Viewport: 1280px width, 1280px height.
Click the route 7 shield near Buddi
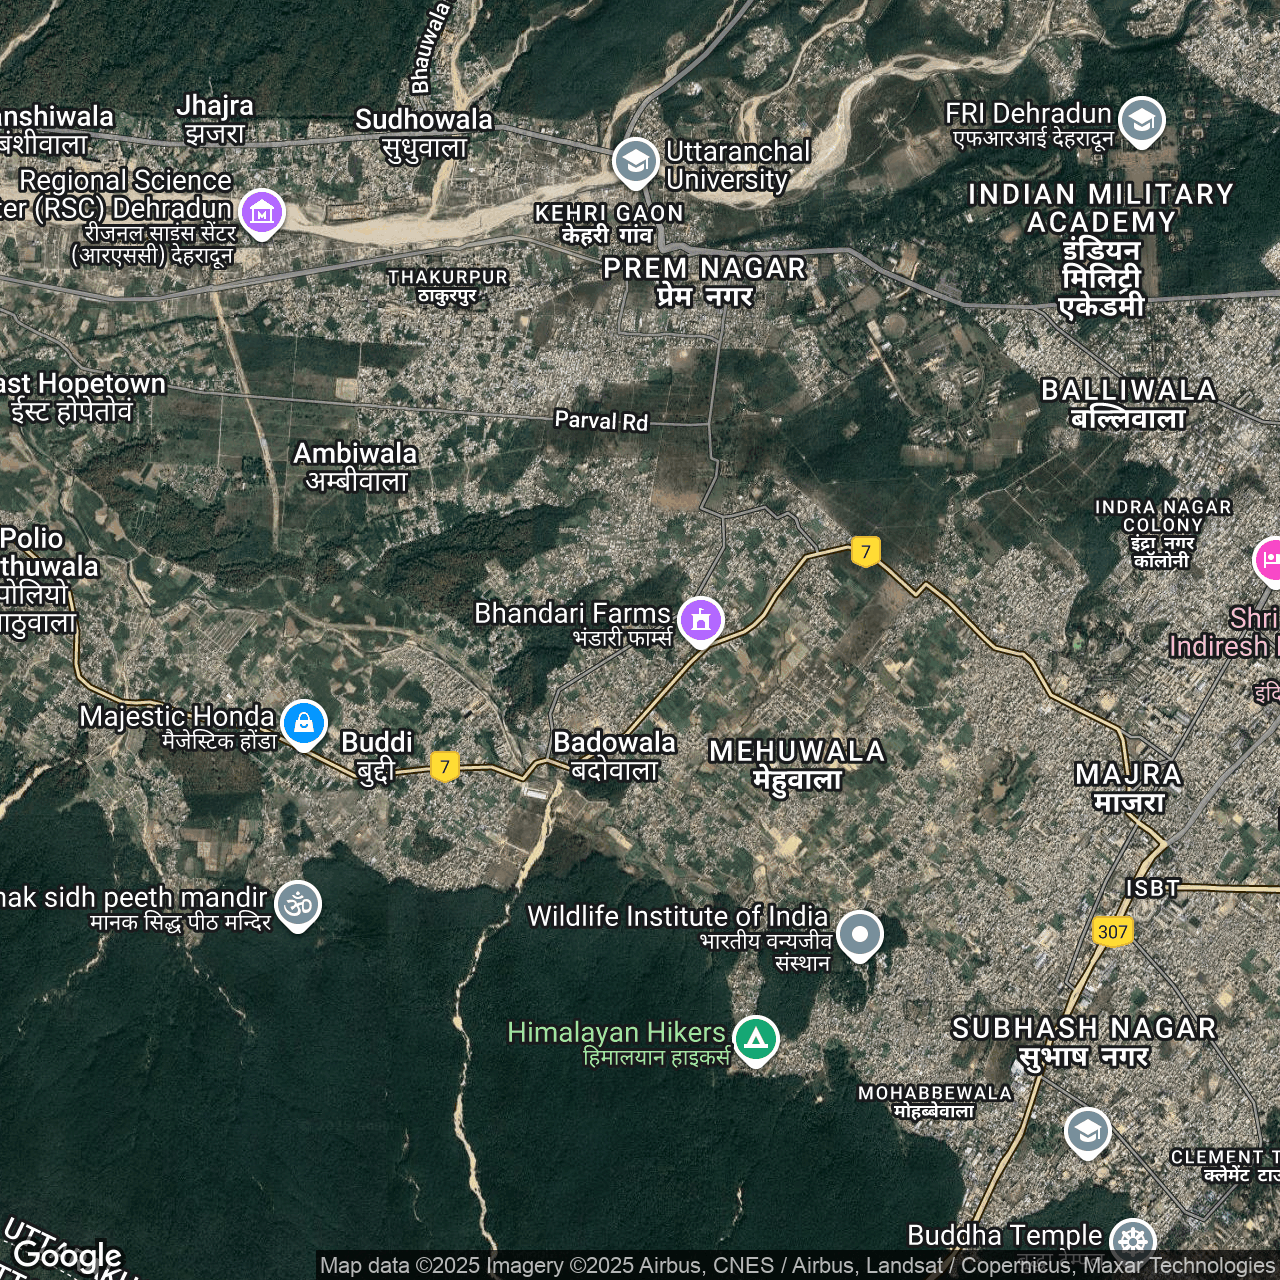click(x=445, y=766)
